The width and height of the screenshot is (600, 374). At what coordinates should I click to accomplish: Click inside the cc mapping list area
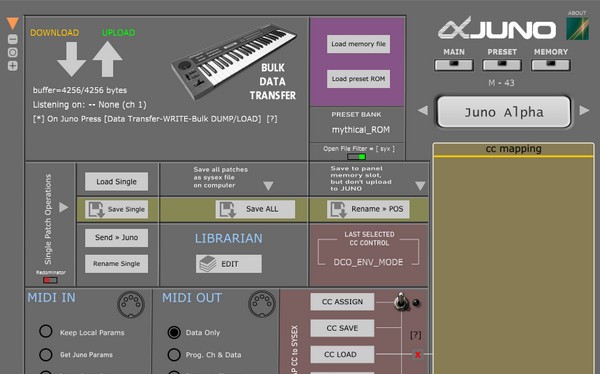pyautogui.click(x=514, y=266)
